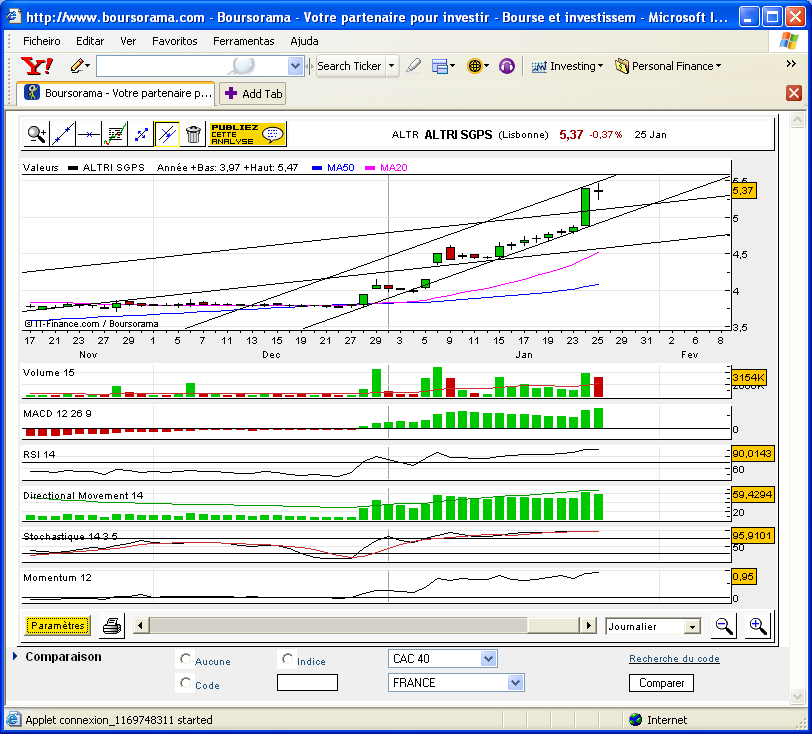Click the Comparer button

click(x=661, y=683)
